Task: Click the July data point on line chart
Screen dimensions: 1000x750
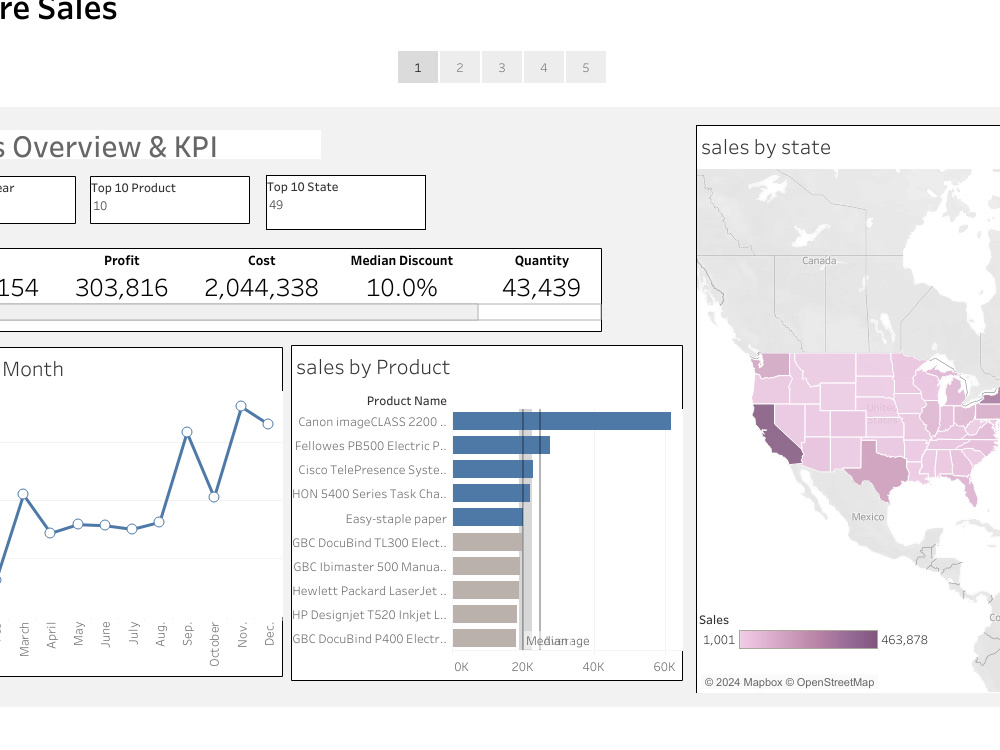Action: tap(132, 529)
